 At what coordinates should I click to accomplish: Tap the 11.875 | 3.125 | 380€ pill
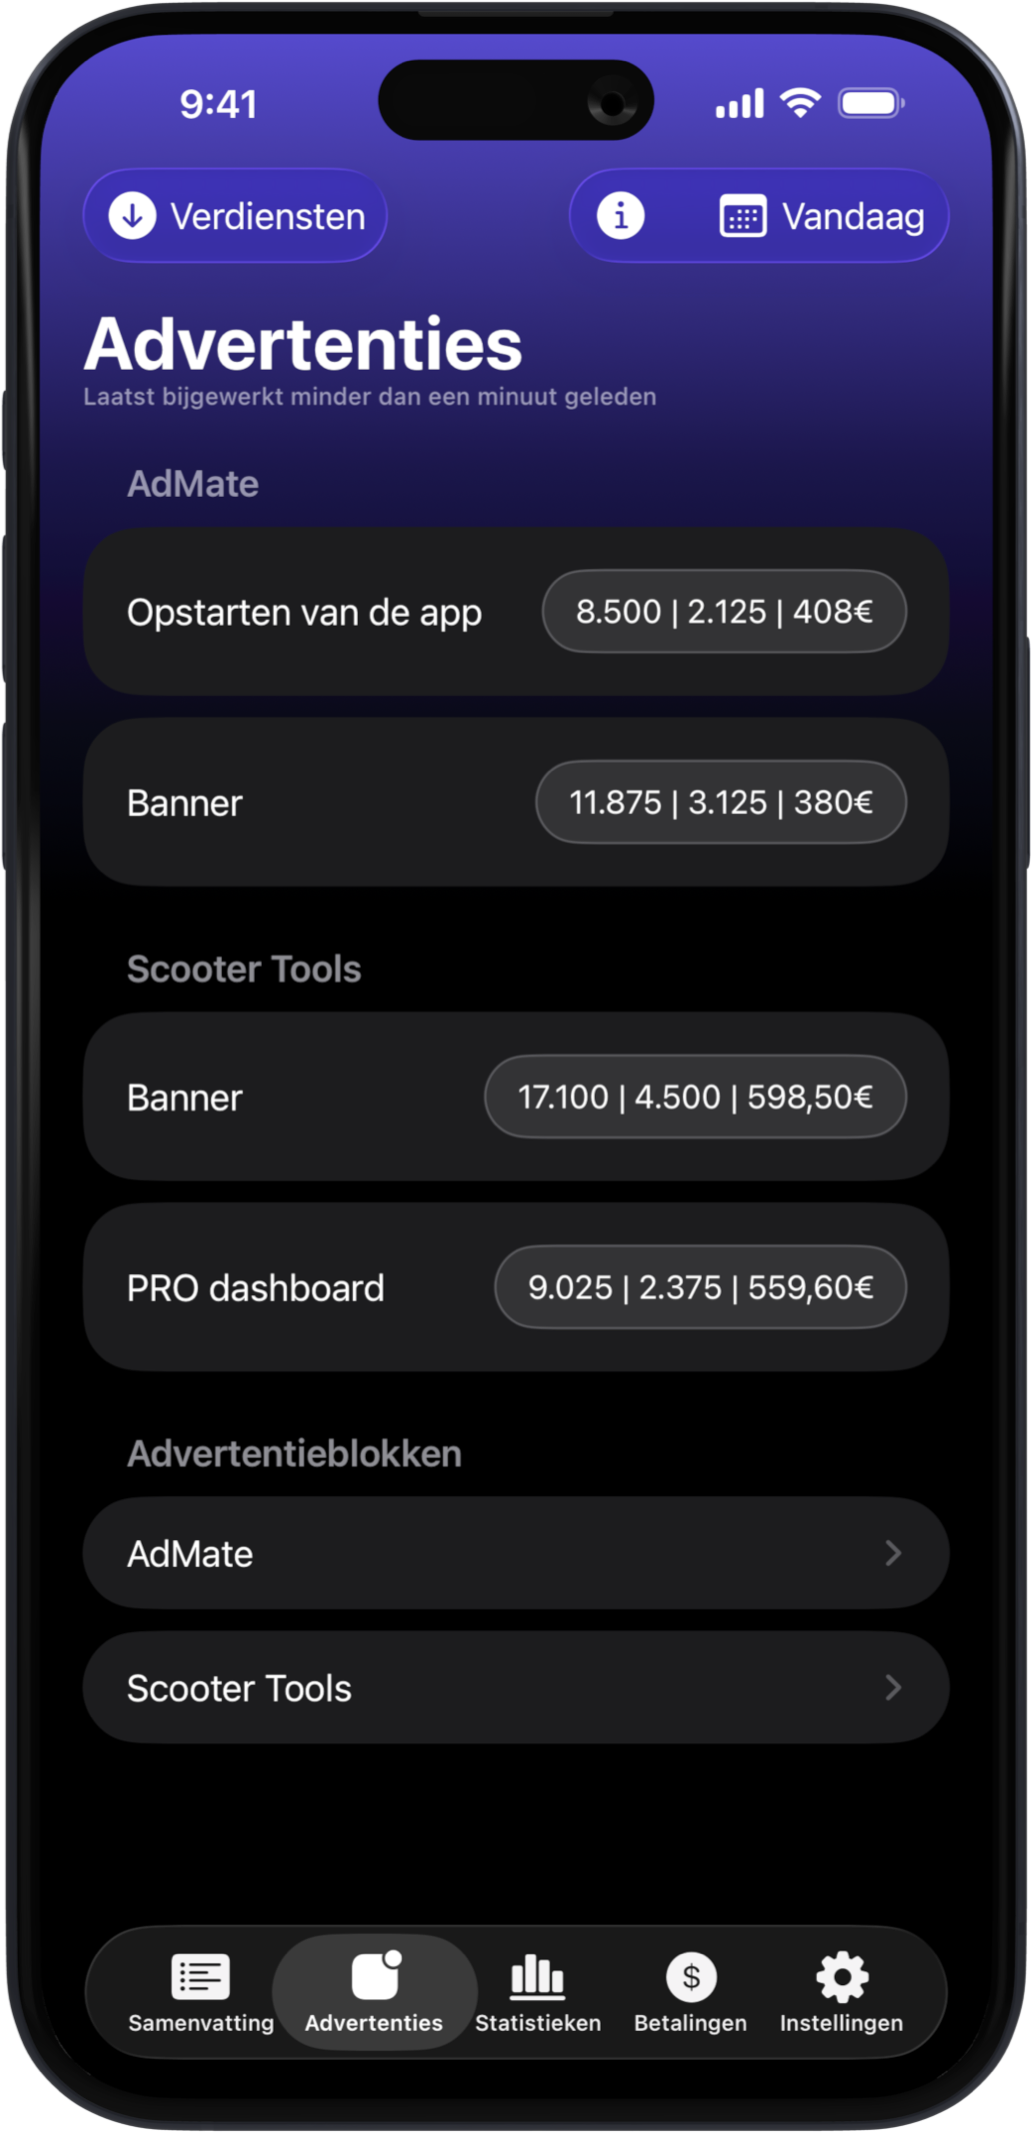[x=721, y=802]
